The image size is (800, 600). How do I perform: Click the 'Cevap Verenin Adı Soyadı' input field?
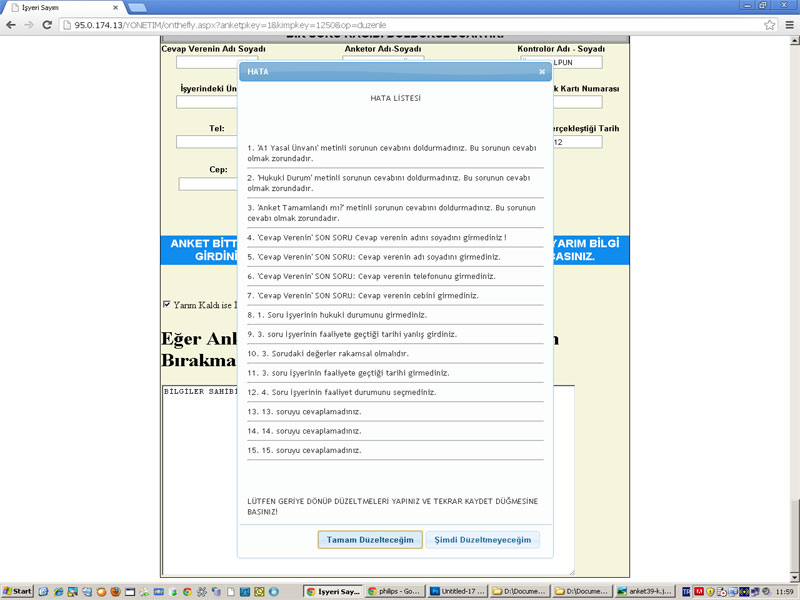click(x=207, y=62)
